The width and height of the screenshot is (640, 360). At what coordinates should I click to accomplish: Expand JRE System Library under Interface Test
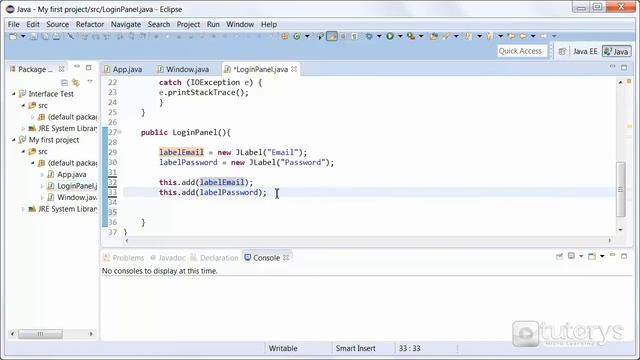point(23,128)
